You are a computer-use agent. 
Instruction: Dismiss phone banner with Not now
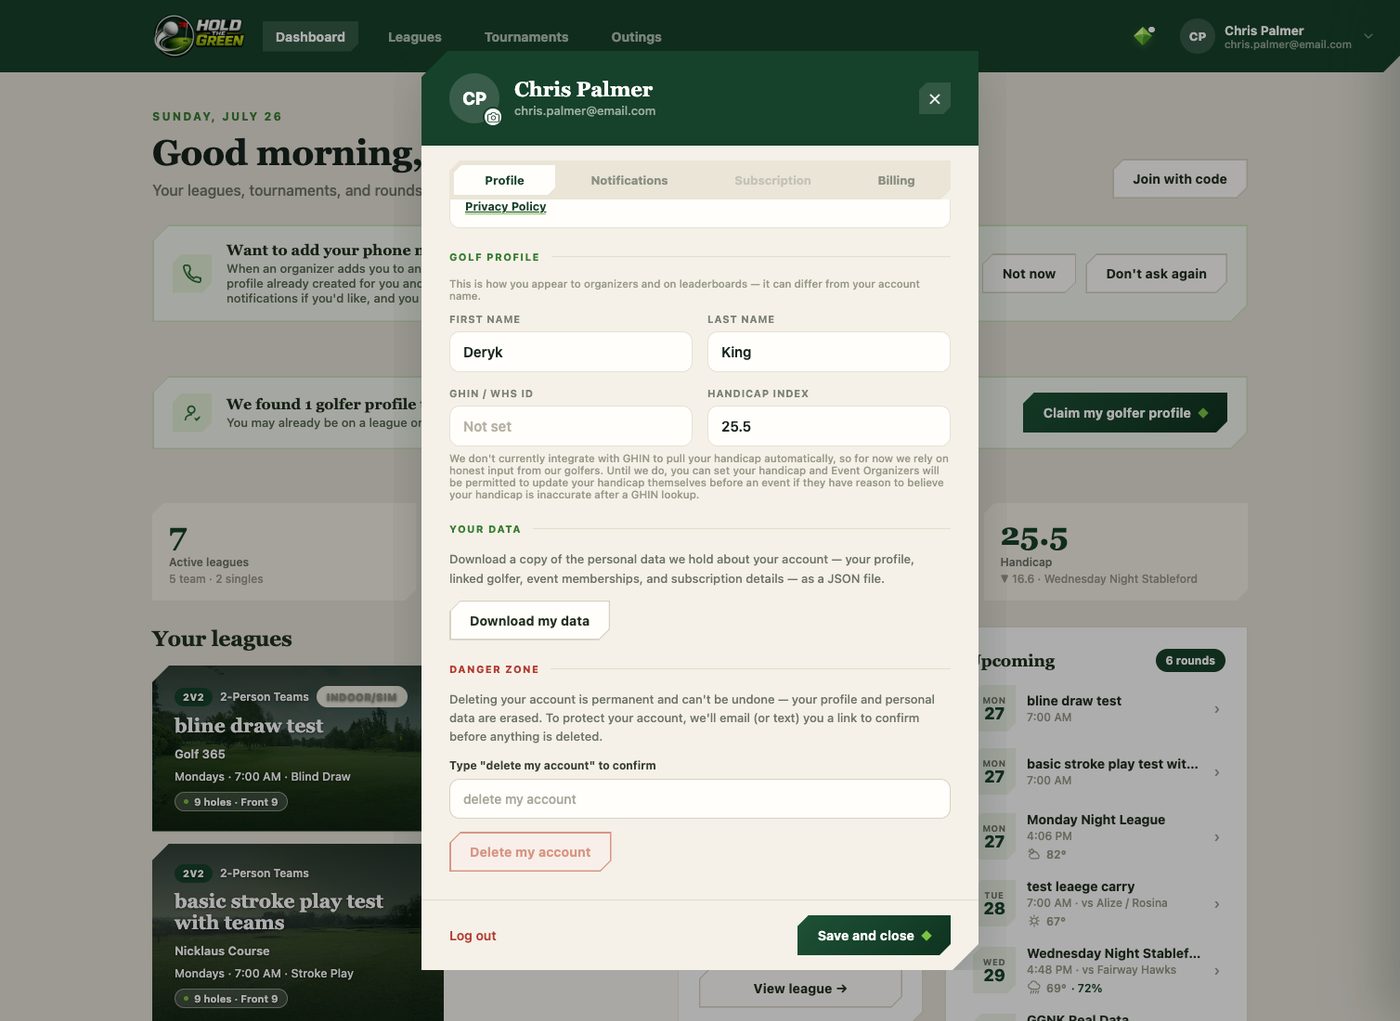[x=1029, y=274]
